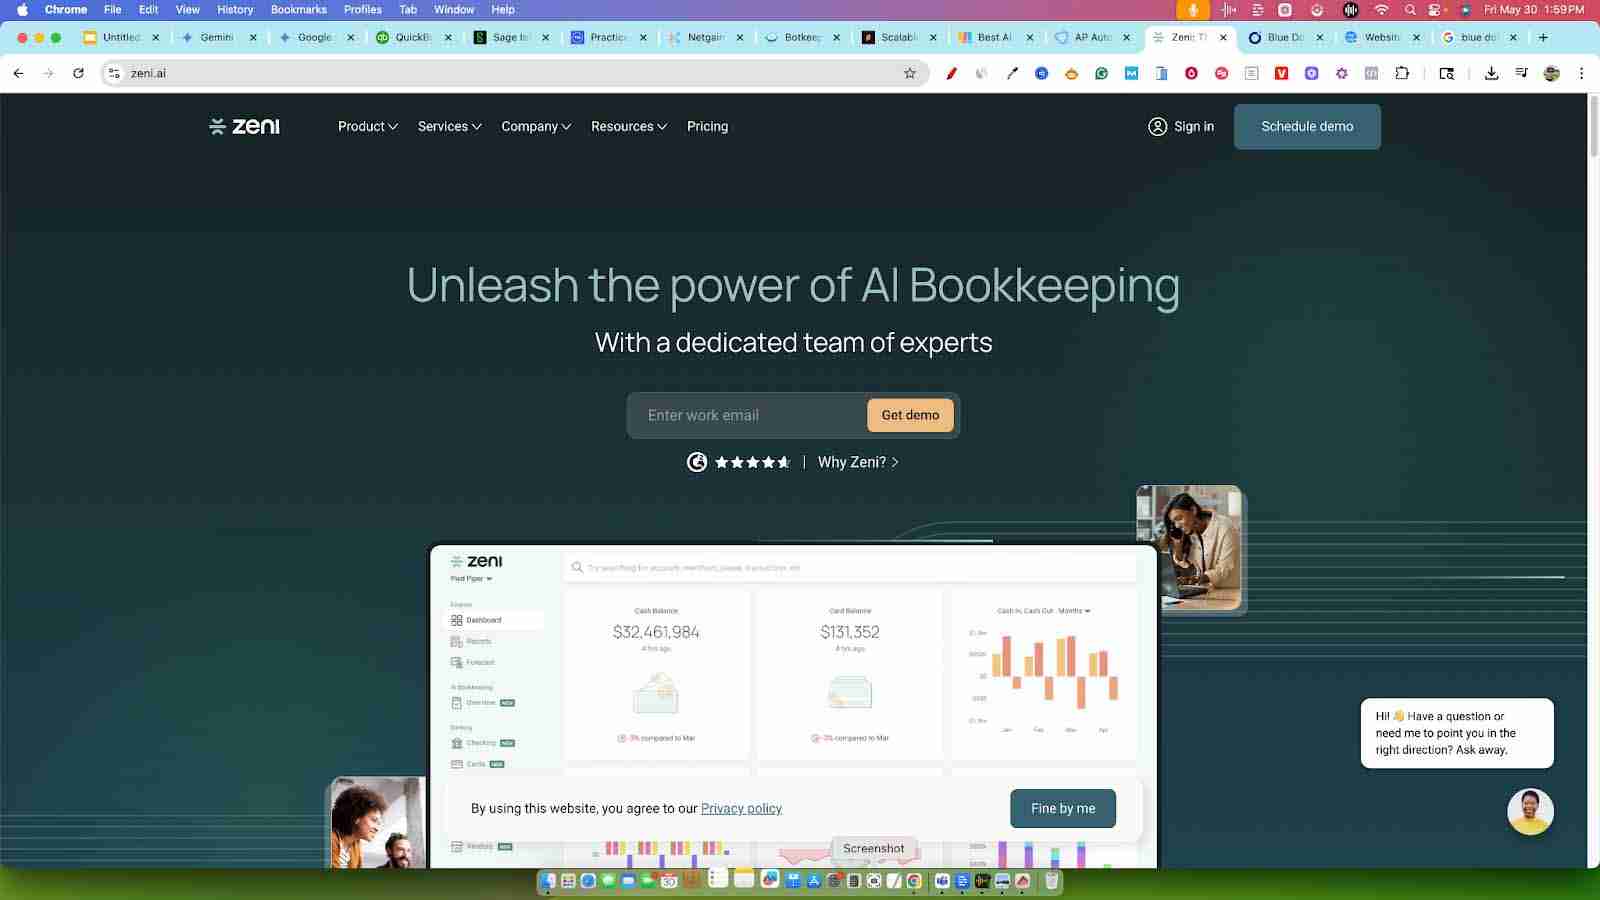Expand the Services dropdown menu
Image resolution: width=1600 pixels, height=900 pixels.
coord(449,126)
